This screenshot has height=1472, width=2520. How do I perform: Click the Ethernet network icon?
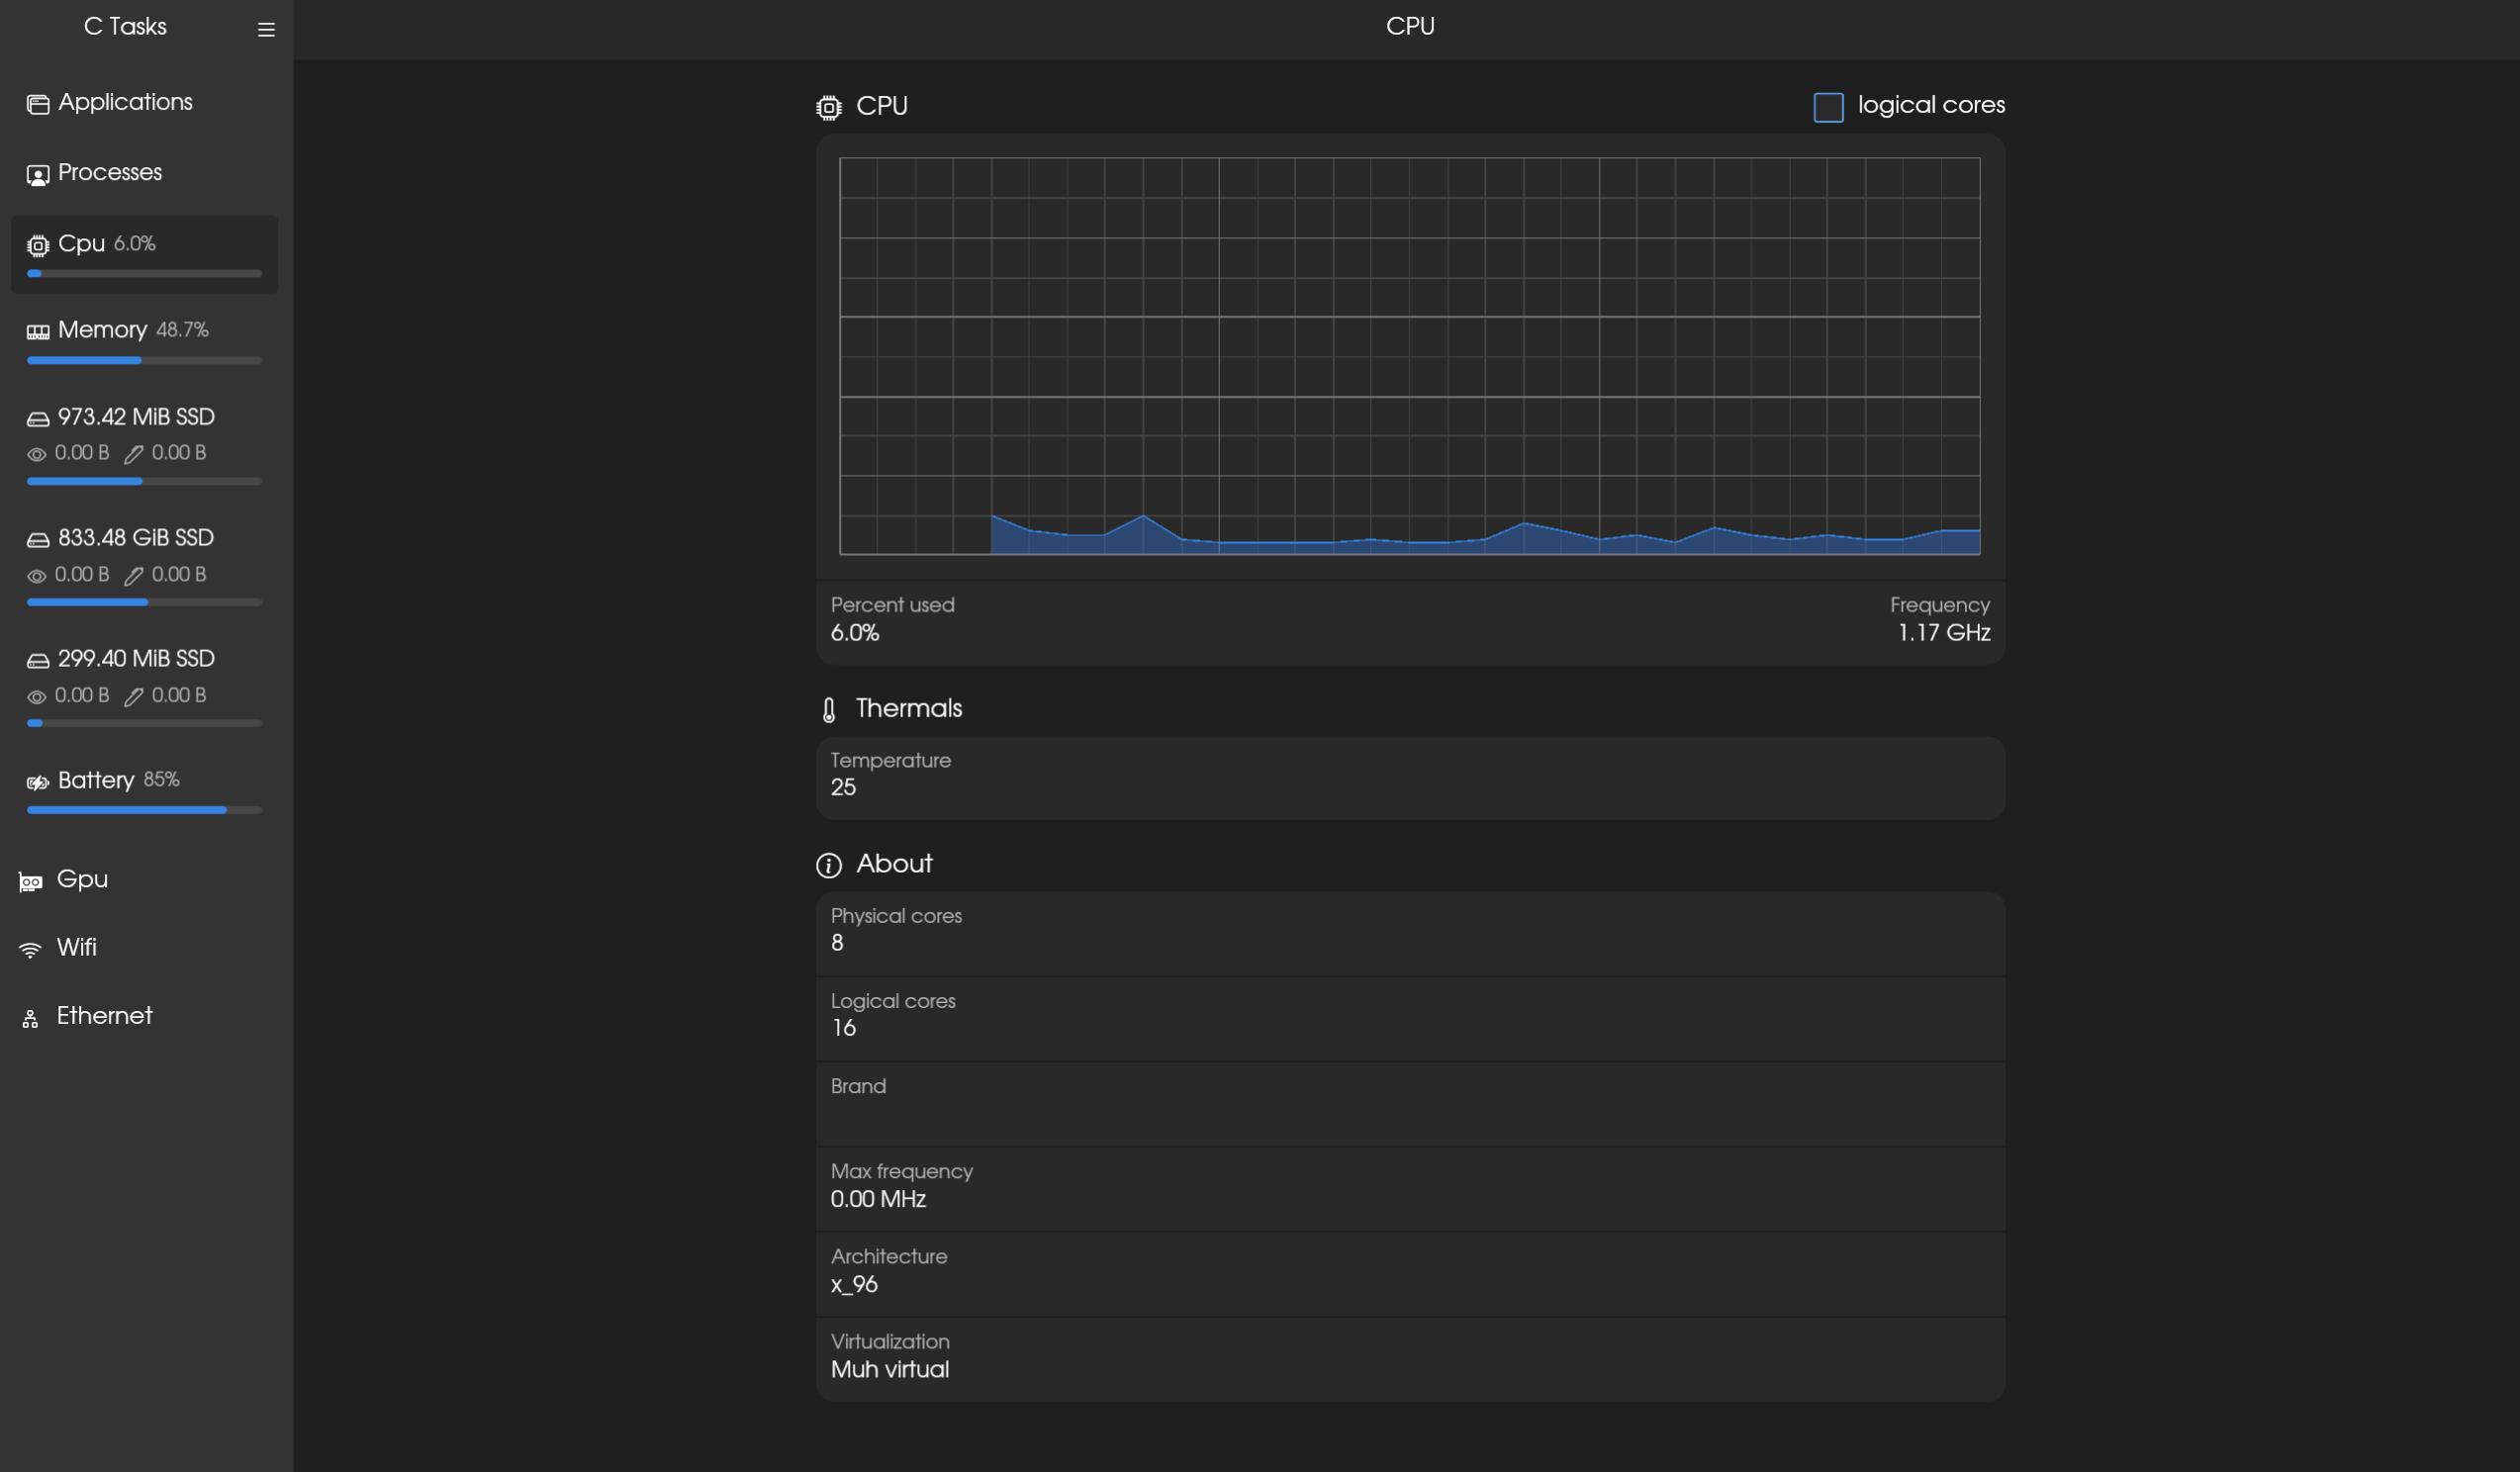click(x=31, y=1018)
